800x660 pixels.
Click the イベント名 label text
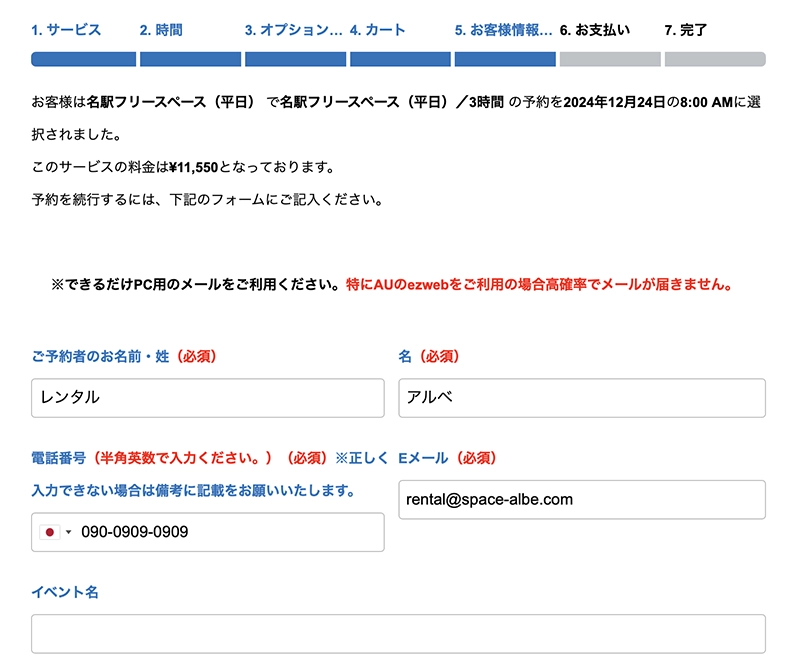pyautogui.click(x=65, y=592)
